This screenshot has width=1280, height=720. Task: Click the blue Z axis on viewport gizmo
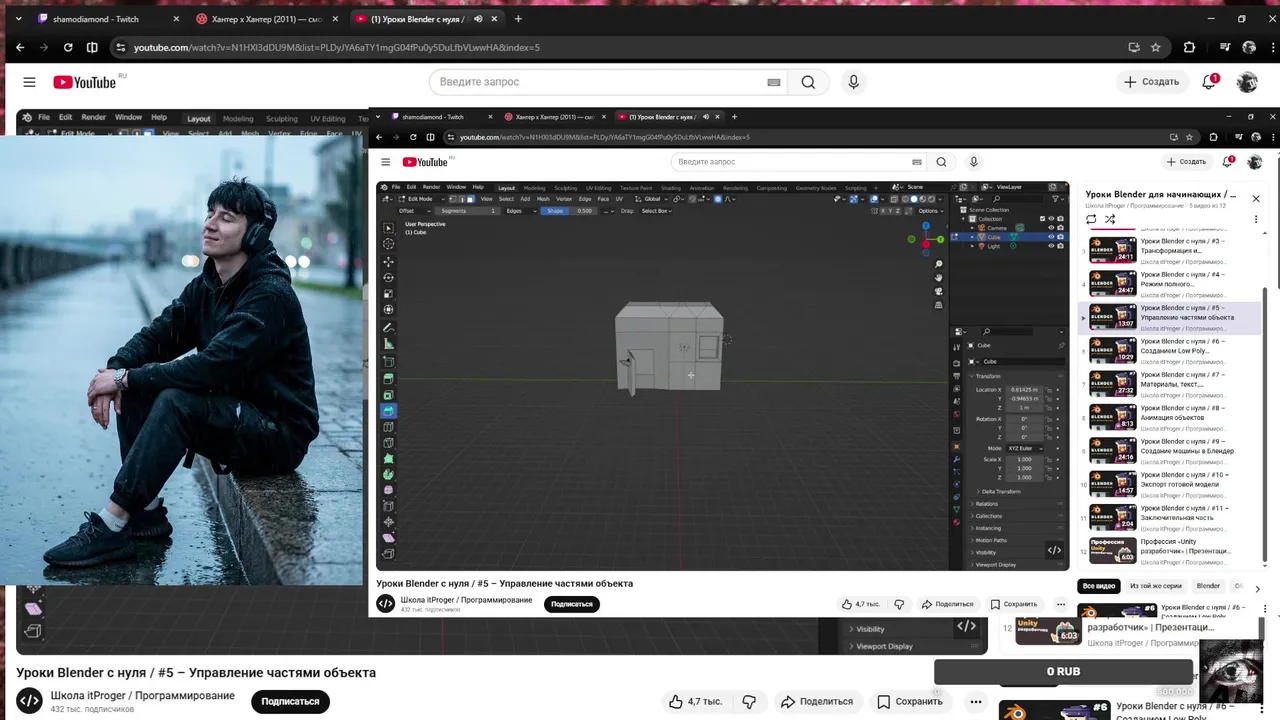926,226
